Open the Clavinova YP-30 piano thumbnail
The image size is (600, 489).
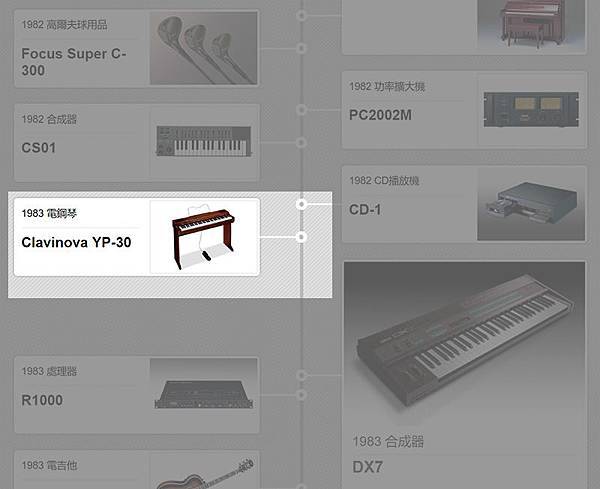pos(204,237)
